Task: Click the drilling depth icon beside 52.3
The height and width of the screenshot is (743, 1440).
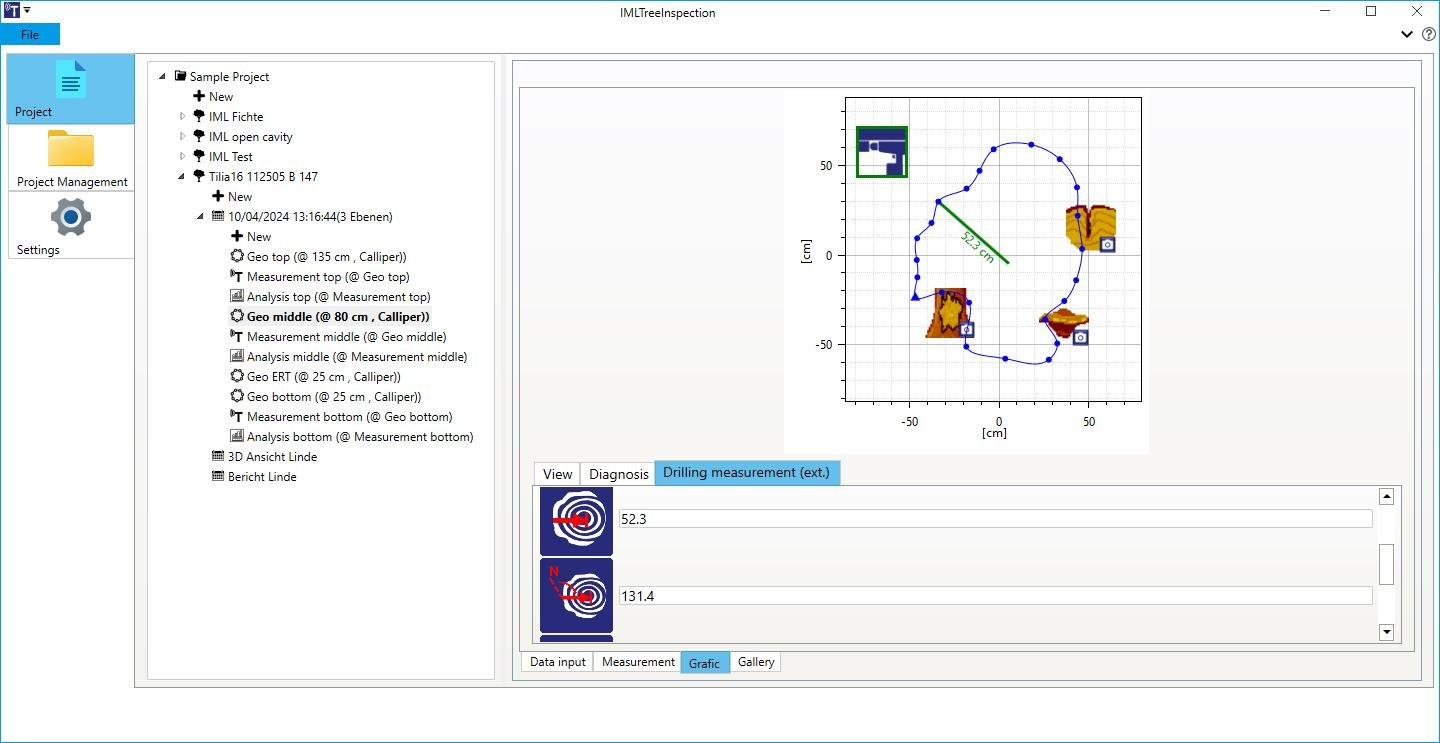Action: click(x=576, y=521)
